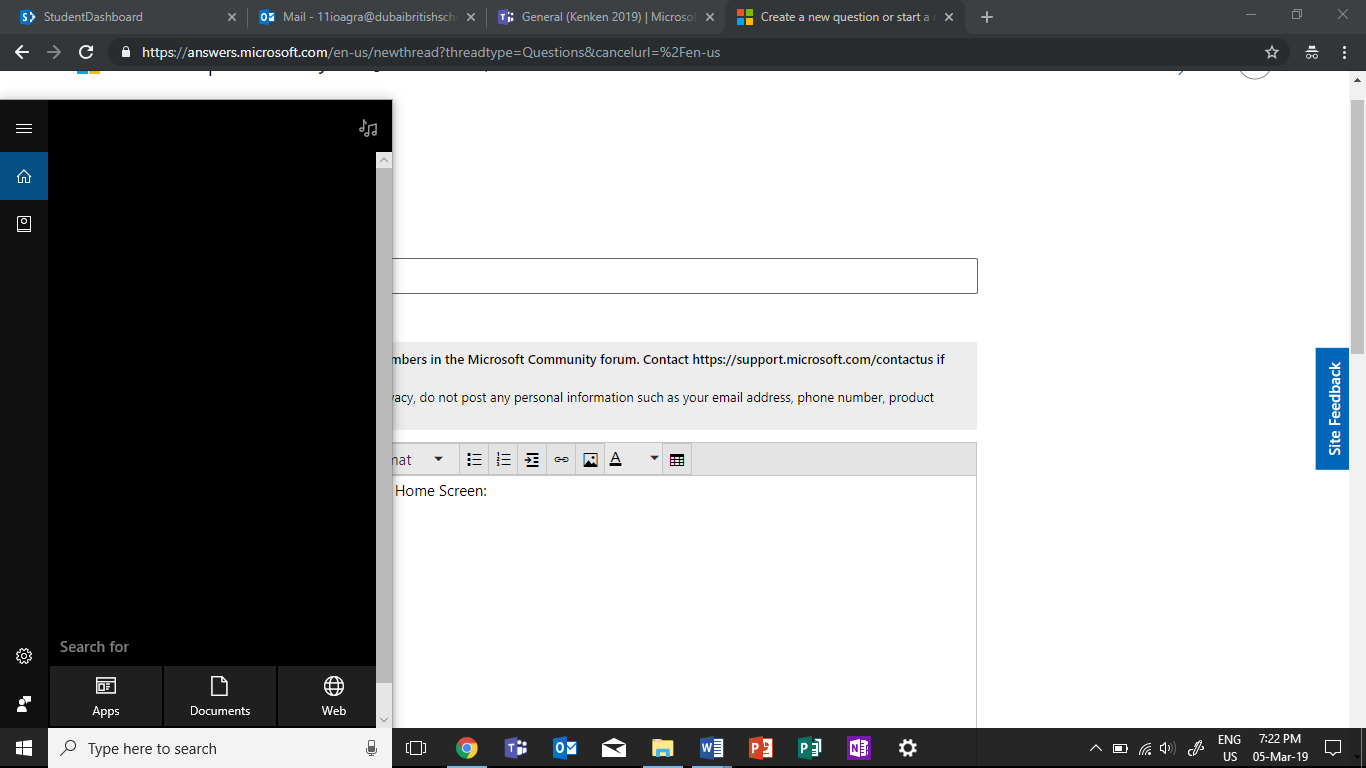Click the browser page vertical scrollbar
1366x768 pixels.
pos(1357,226)
